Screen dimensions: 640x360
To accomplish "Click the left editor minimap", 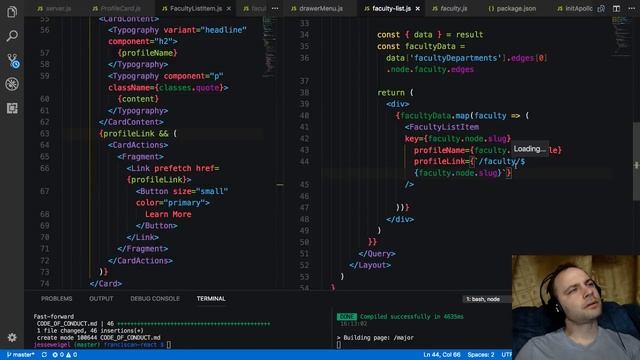I will tap(268, 47).
